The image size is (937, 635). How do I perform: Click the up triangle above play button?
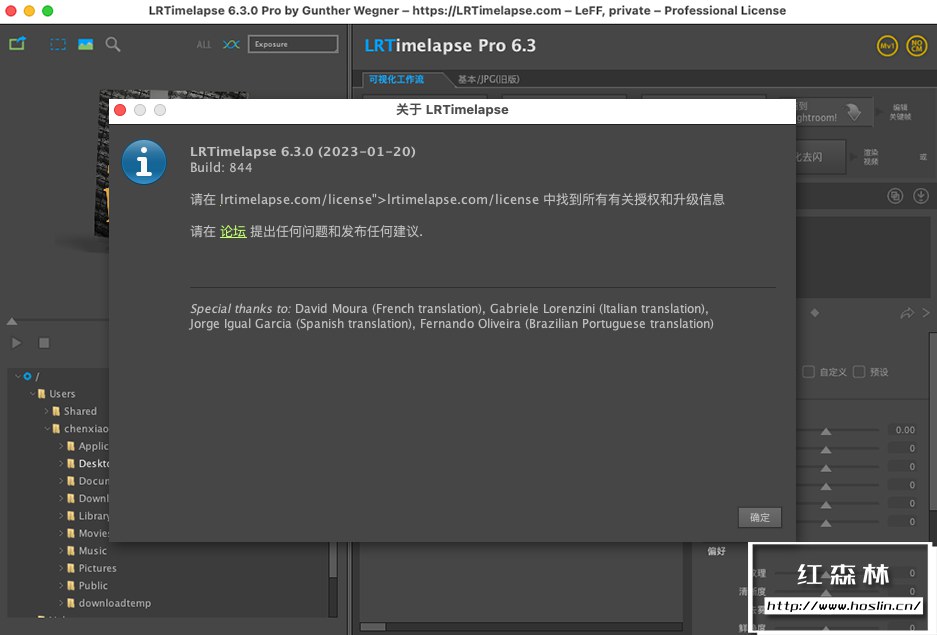pos(12,321)
